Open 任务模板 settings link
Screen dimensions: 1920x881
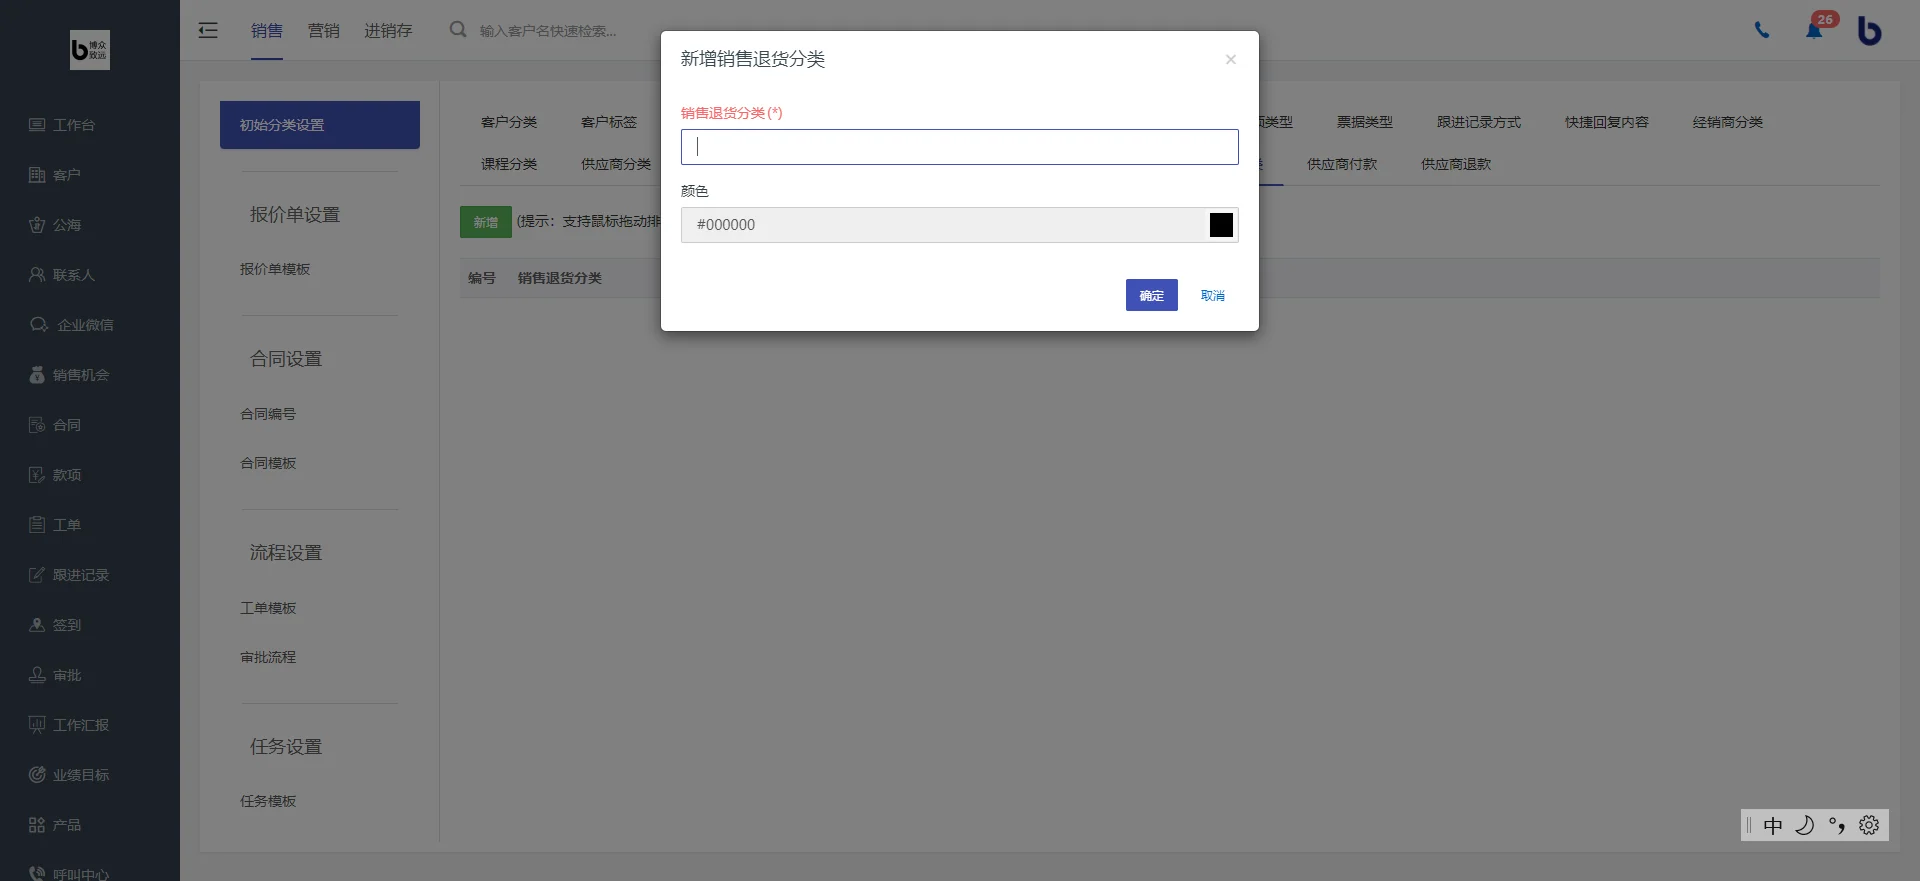point(268,801)
